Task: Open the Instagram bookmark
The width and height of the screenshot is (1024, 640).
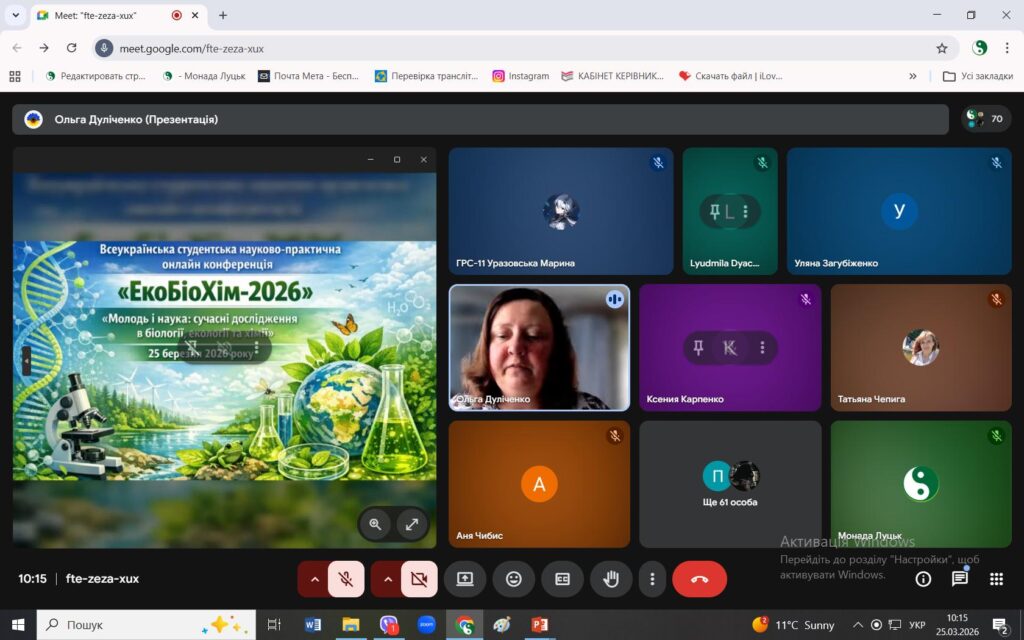Action: point(520,76)
